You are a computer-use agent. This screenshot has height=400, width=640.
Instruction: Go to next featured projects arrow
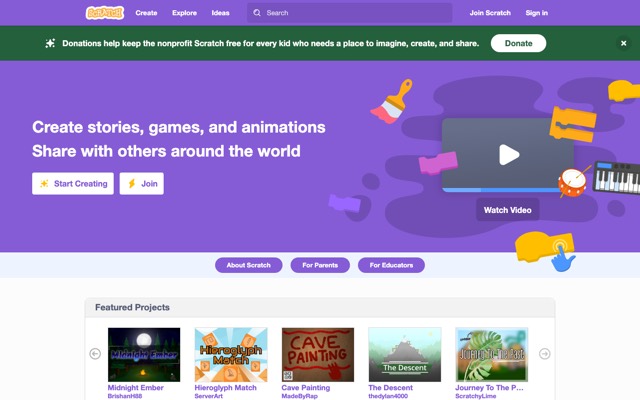[544, 353]
